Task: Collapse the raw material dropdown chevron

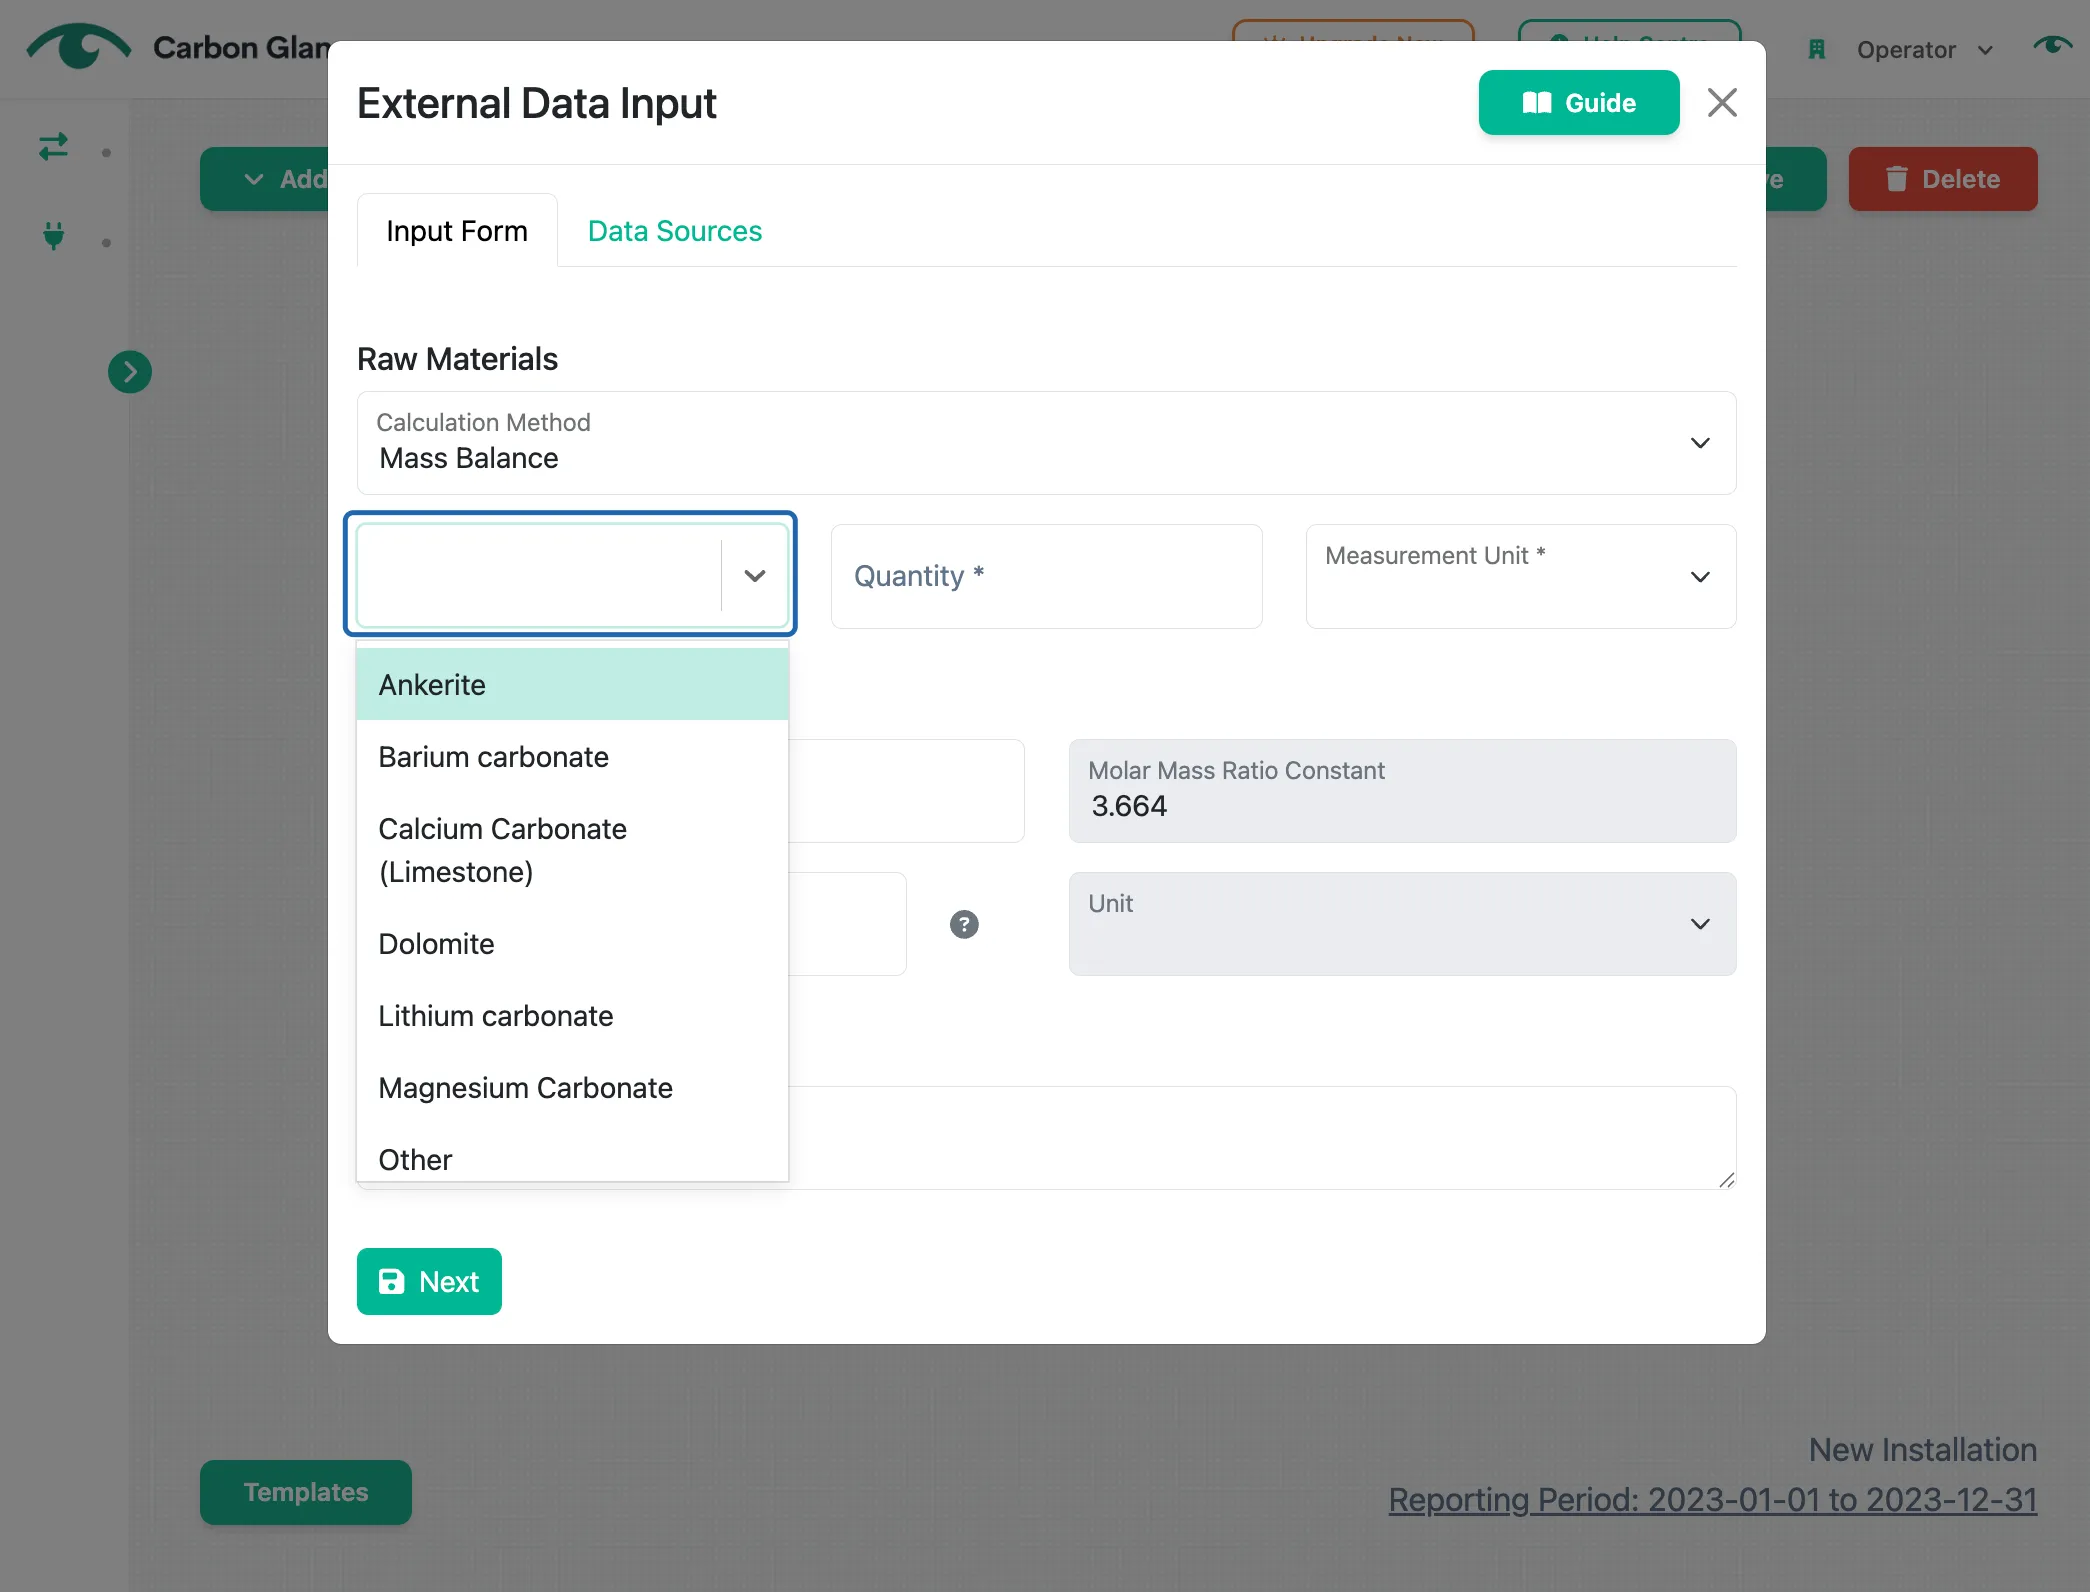Action: [x=755, y=575]
